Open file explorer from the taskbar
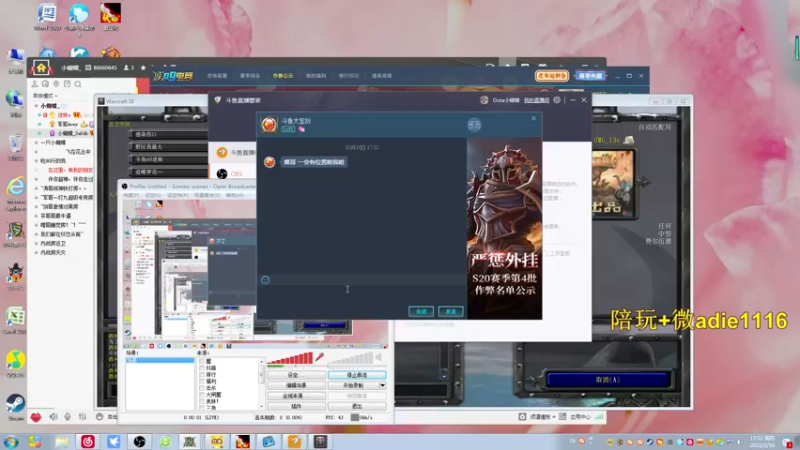This screenshot has height=450, width=800. (x=62, y=441)
